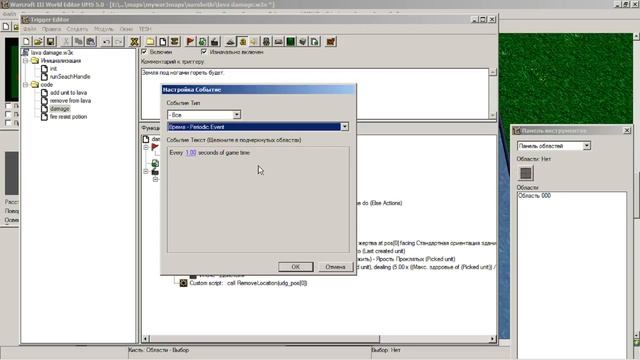The width and height of the screenshot is (640, 360).
Task: Collapse the Инициализация folder
Action: [x=25, y=61]
